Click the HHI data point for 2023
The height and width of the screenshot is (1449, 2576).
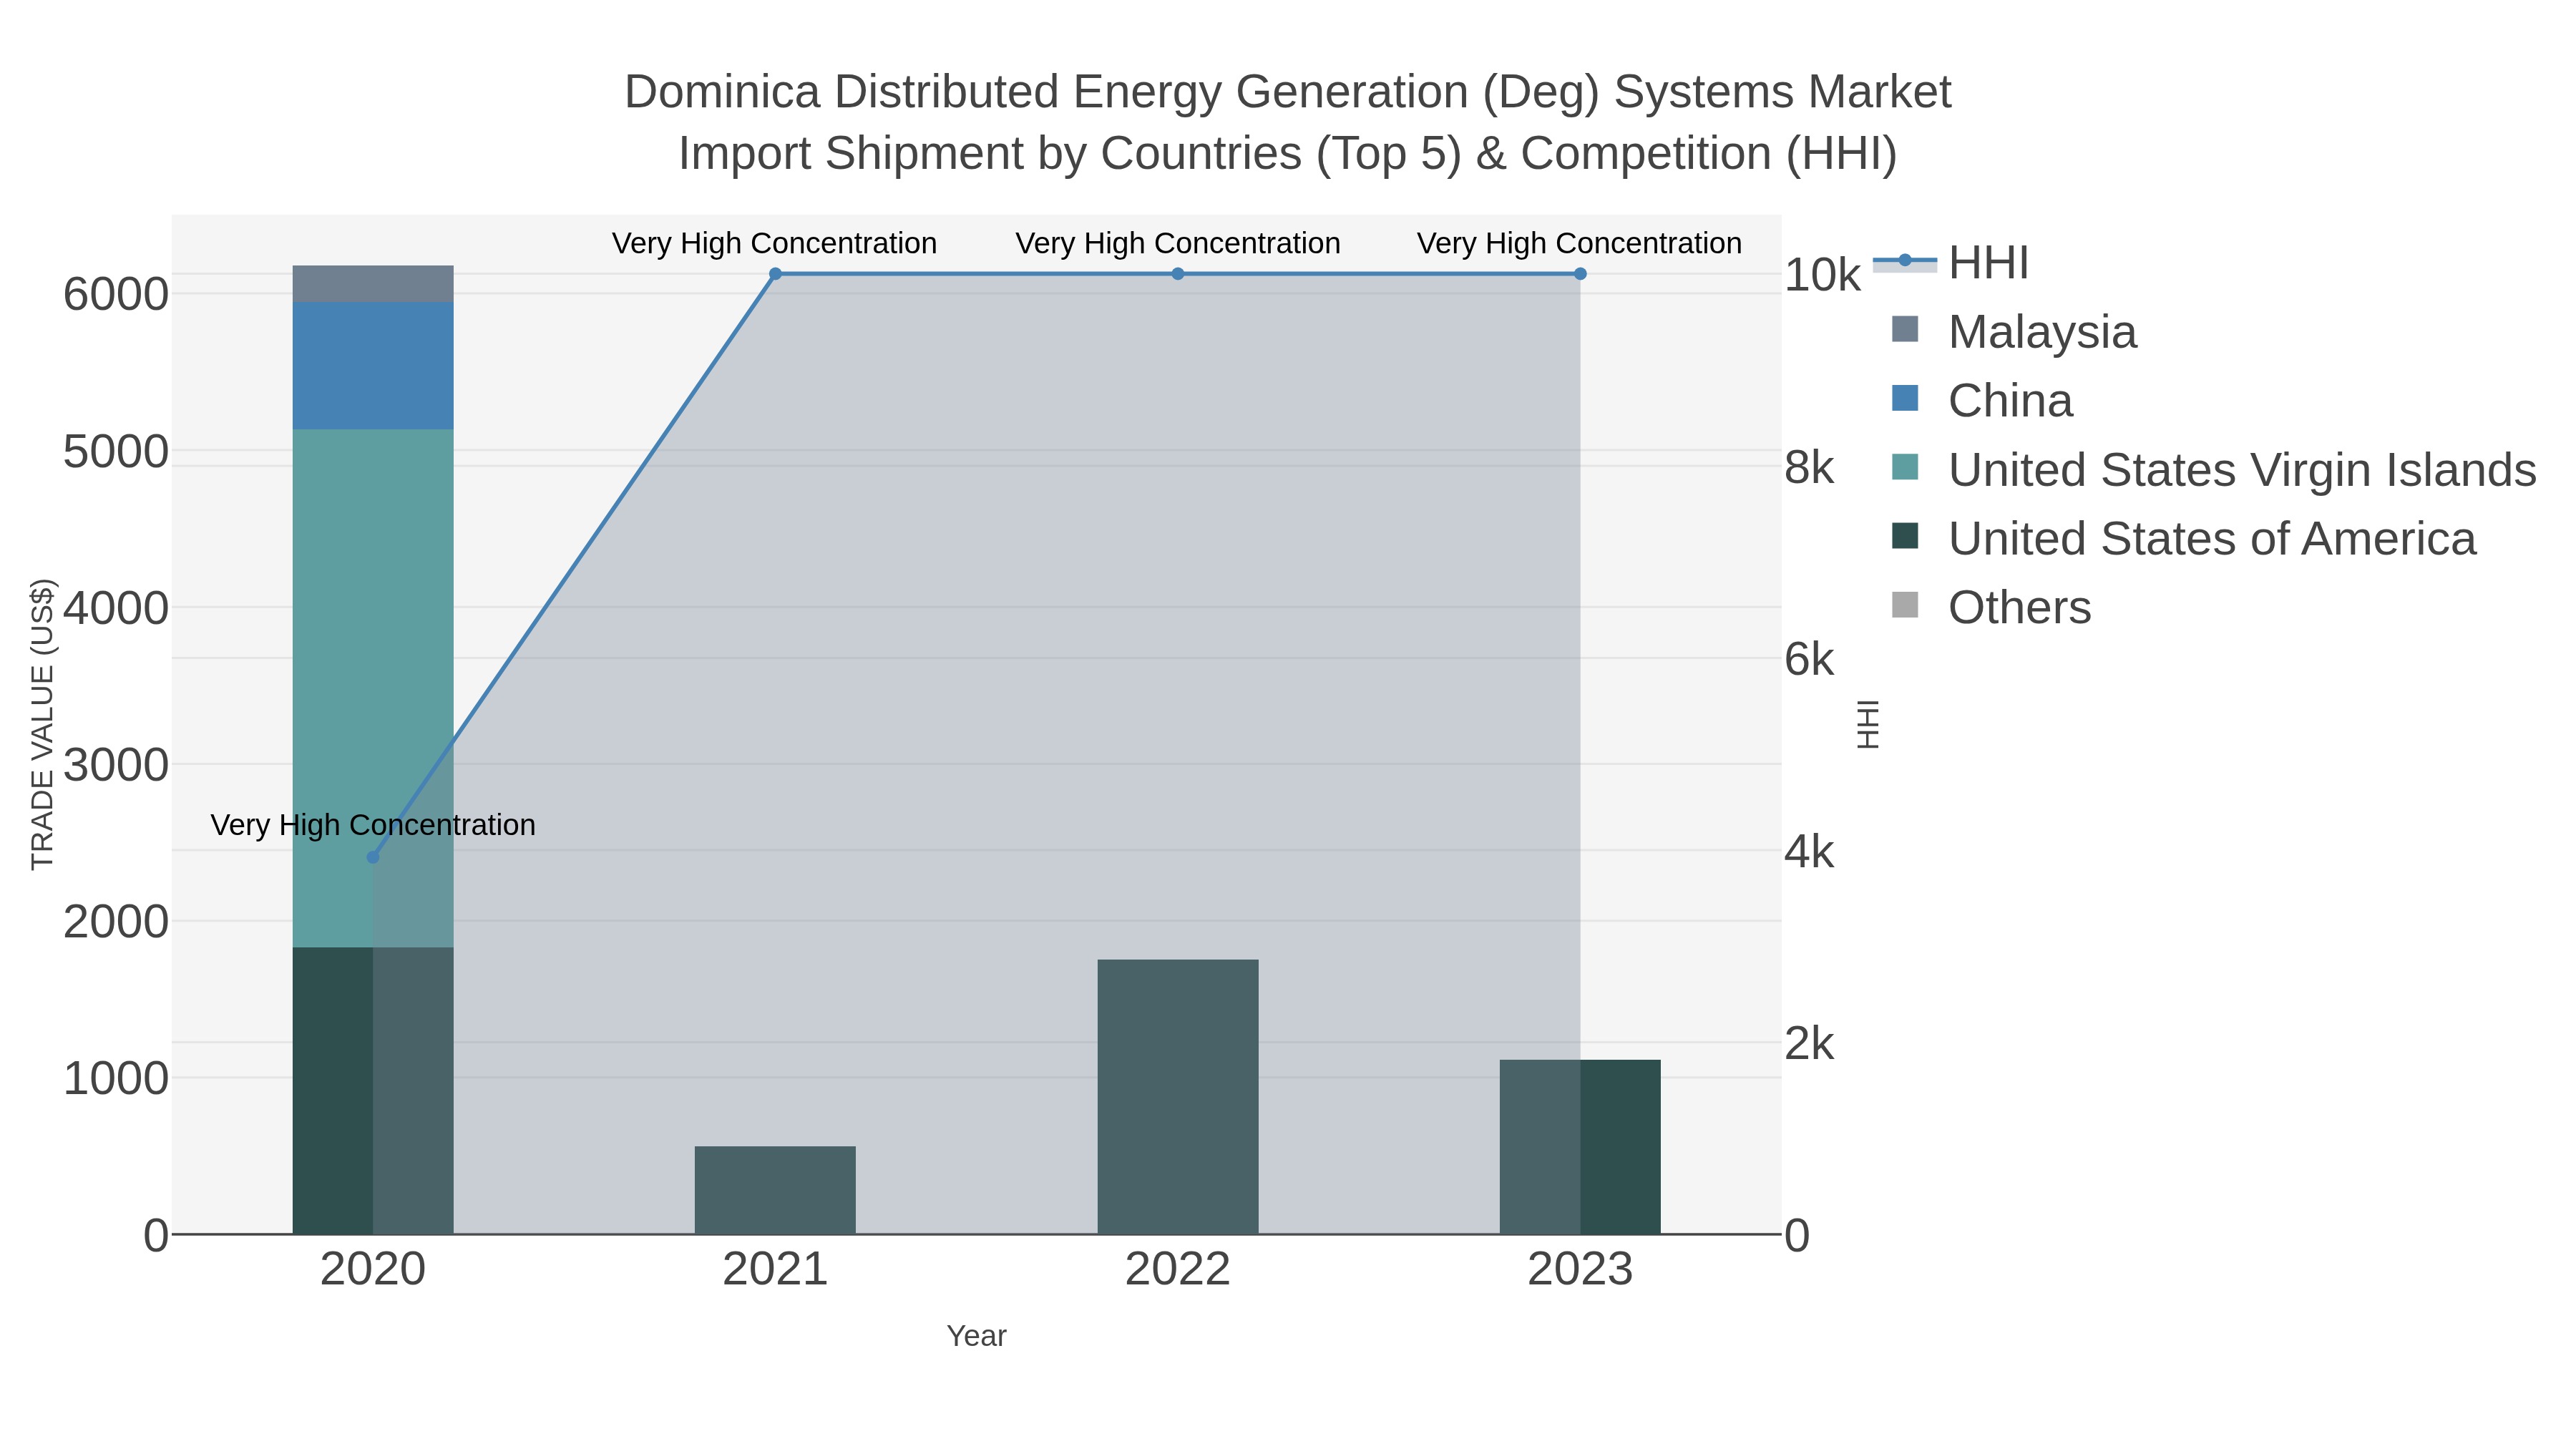tap(1580, 274)
